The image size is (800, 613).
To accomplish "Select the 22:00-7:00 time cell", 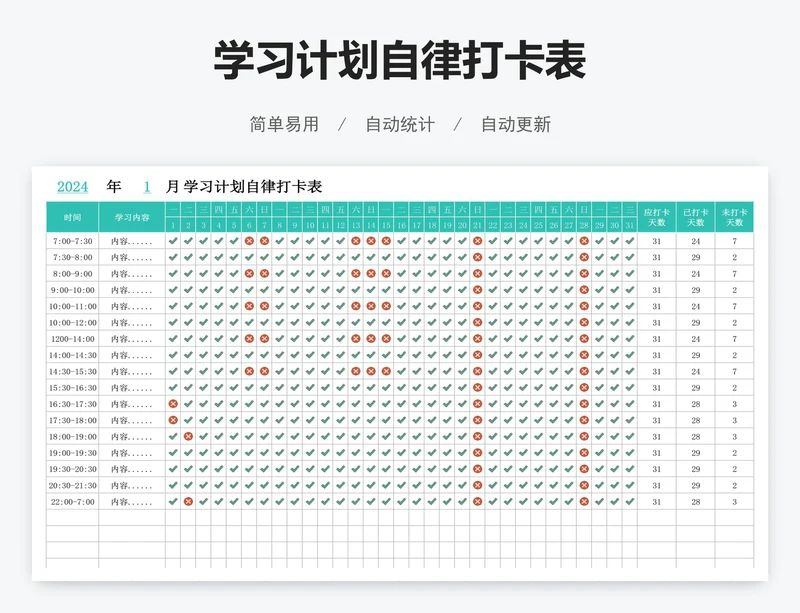I will point(72,502).
